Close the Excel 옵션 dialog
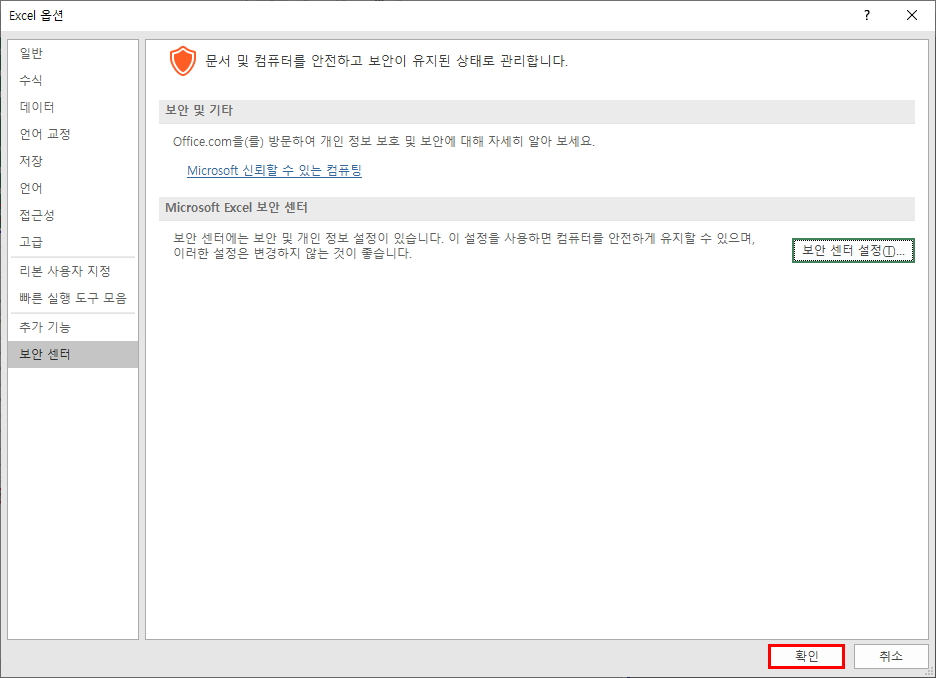This screenshot has width=936, height=678. [912, 16]
